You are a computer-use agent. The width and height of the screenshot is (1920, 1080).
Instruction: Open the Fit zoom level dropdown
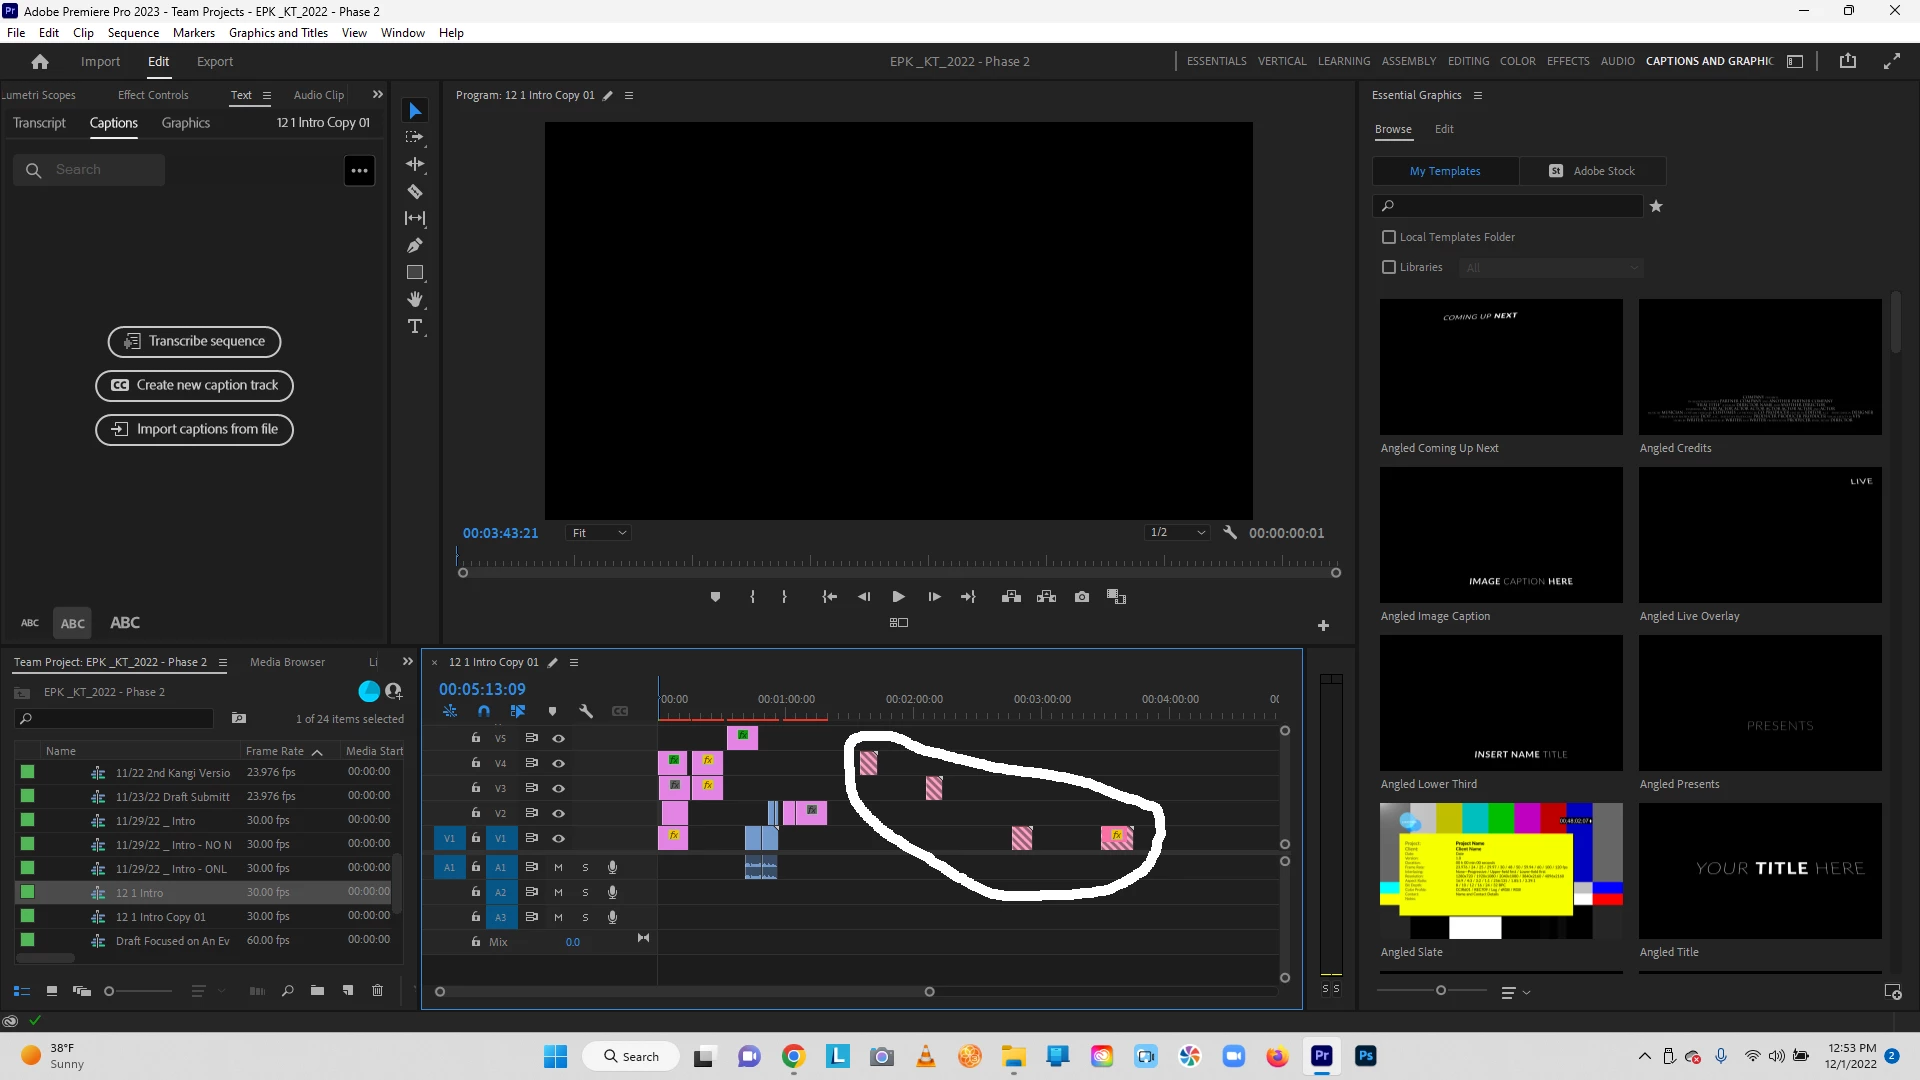(599, 533)
